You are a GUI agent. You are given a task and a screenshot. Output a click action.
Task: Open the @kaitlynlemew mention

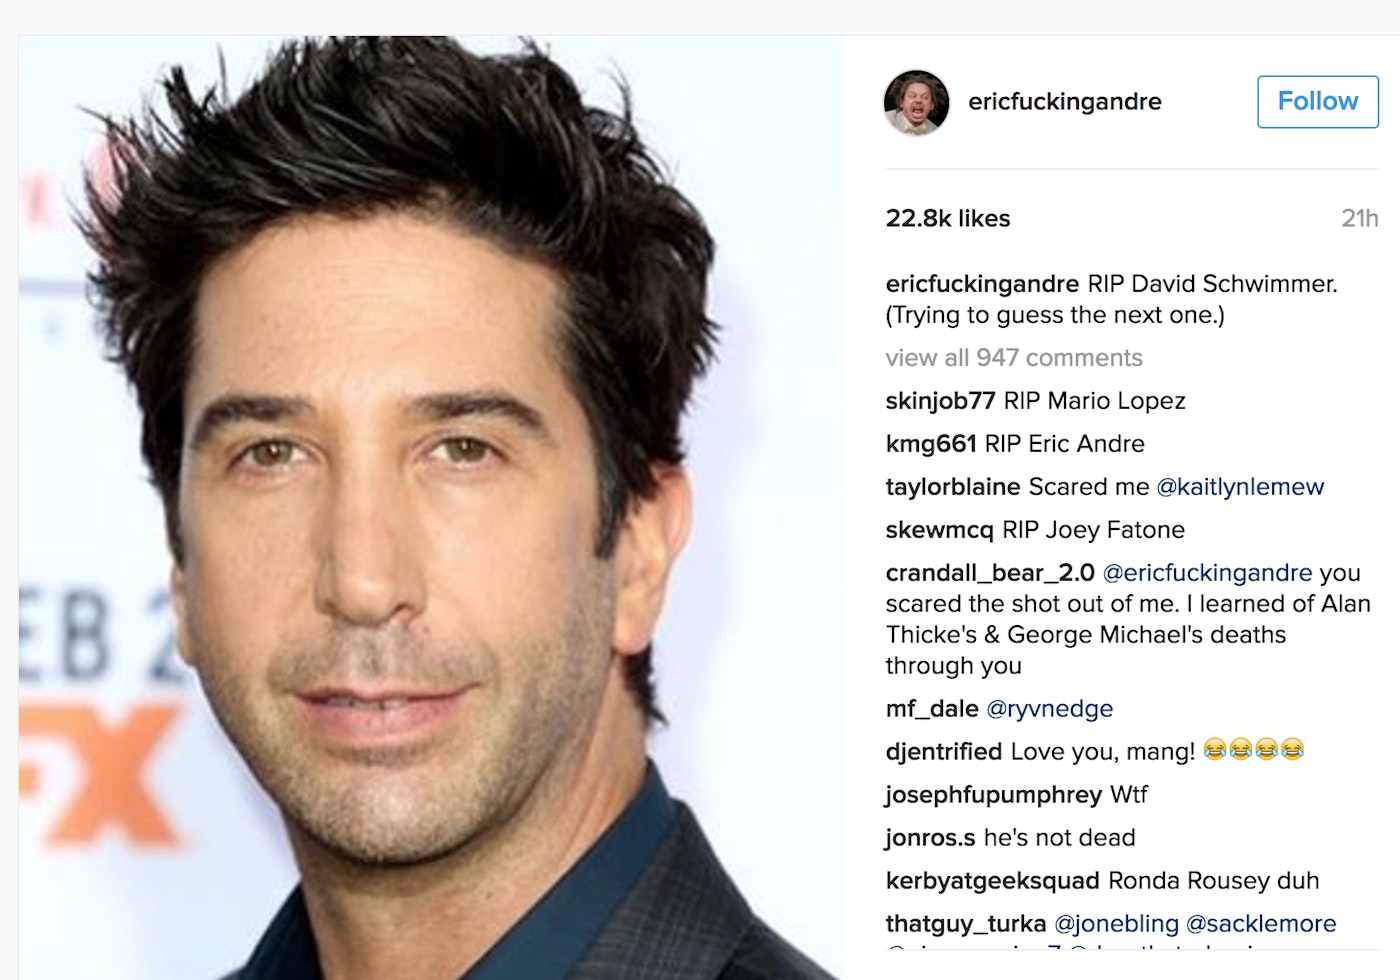(1240, 487)
